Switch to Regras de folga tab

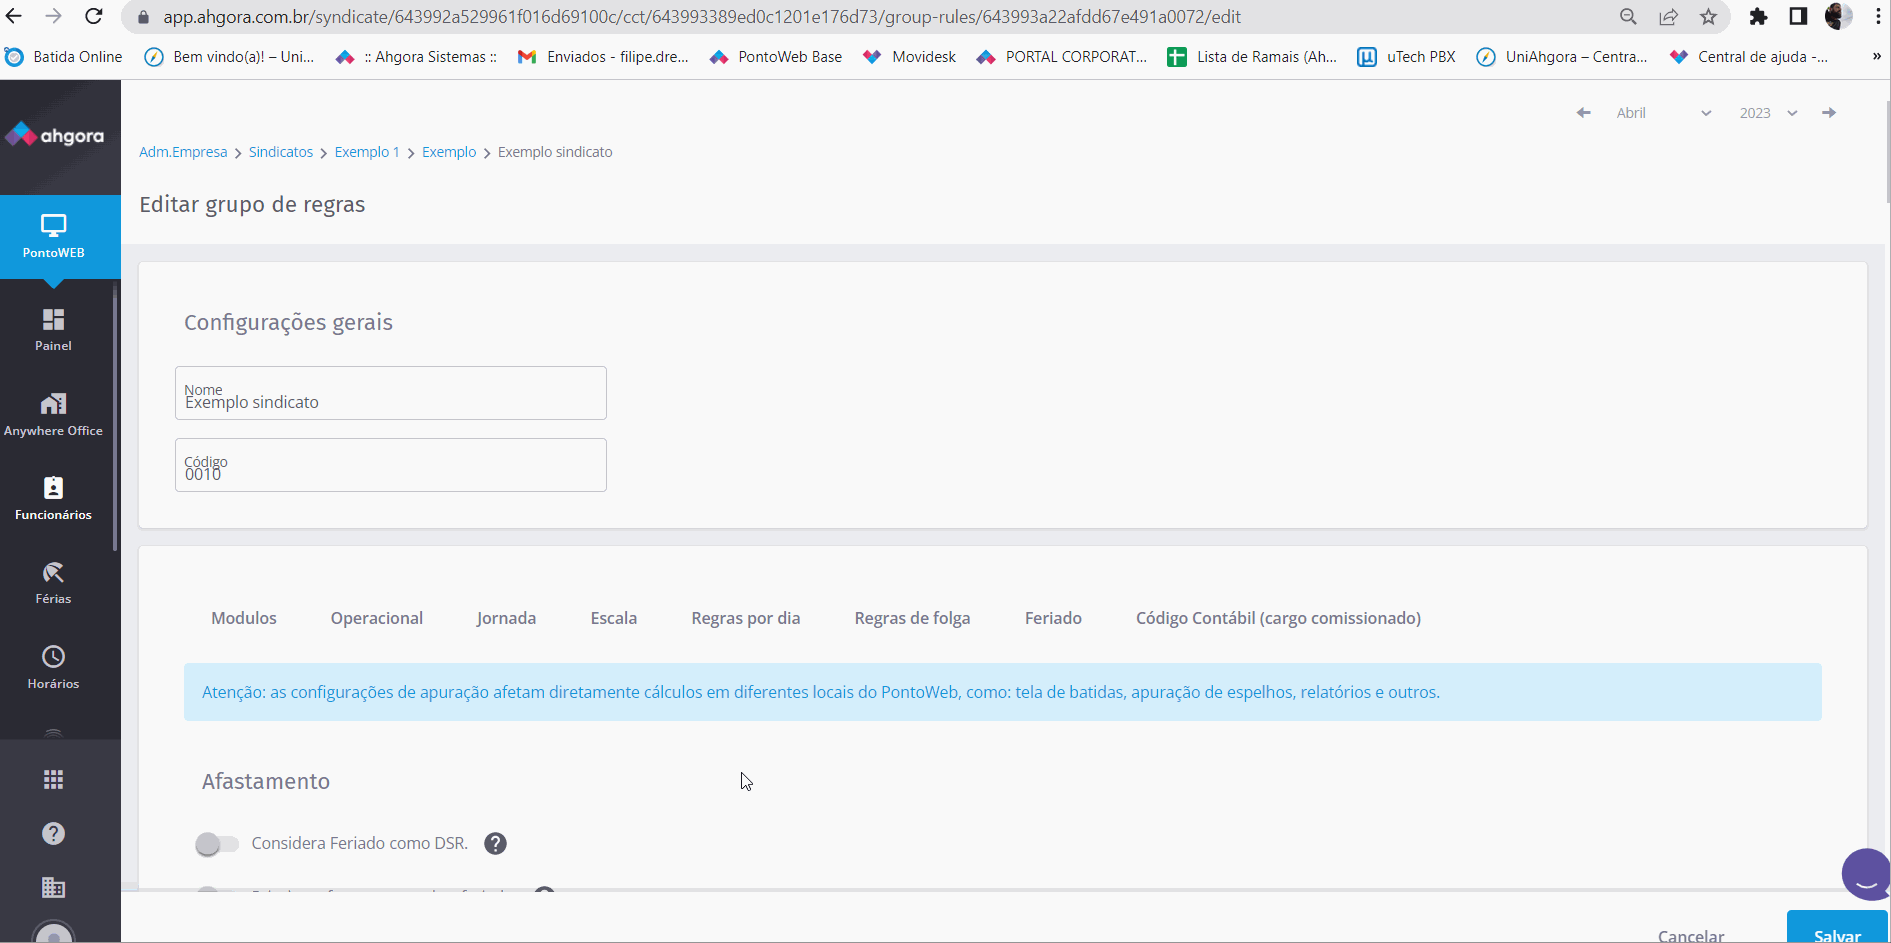[x=912, y=618]
